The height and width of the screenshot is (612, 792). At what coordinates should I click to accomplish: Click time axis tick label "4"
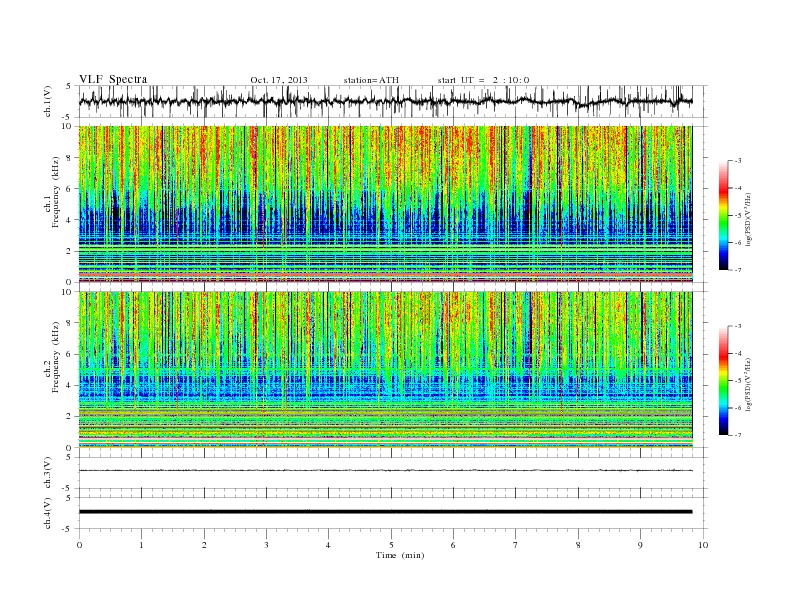(328, 545)
